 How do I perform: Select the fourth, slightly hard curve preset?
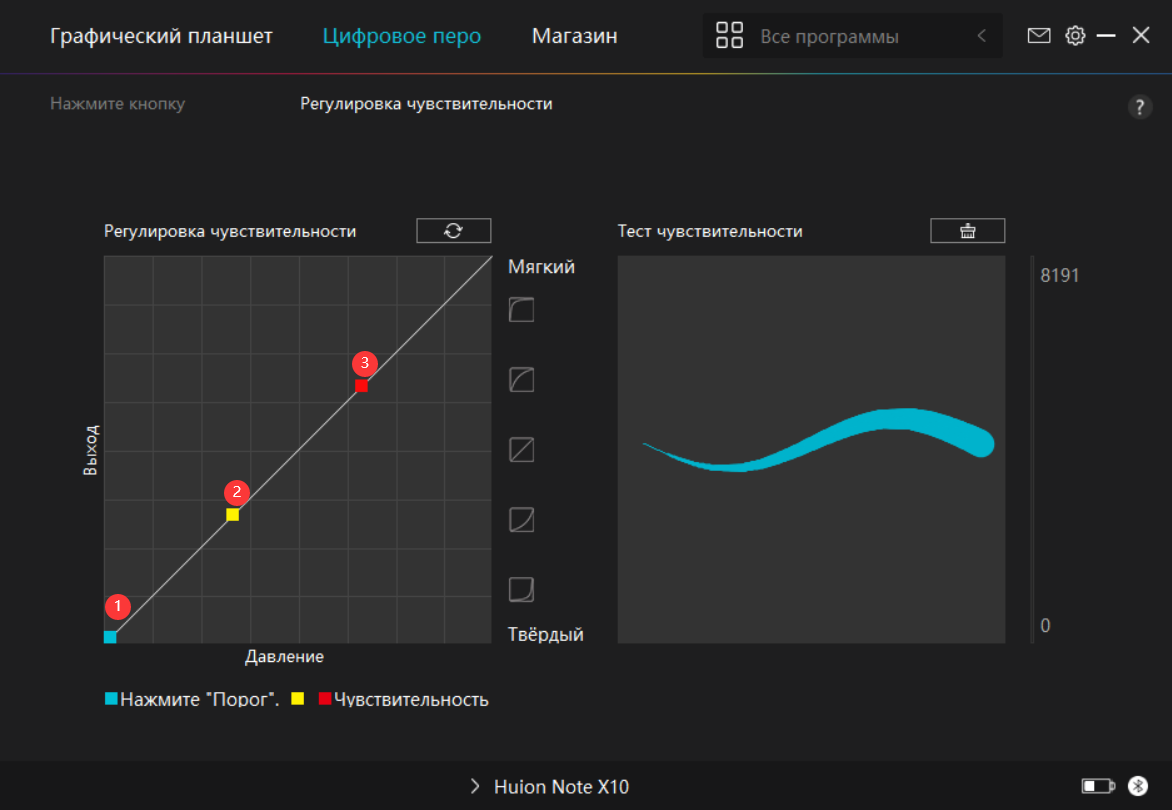click(x=521, y=520)
